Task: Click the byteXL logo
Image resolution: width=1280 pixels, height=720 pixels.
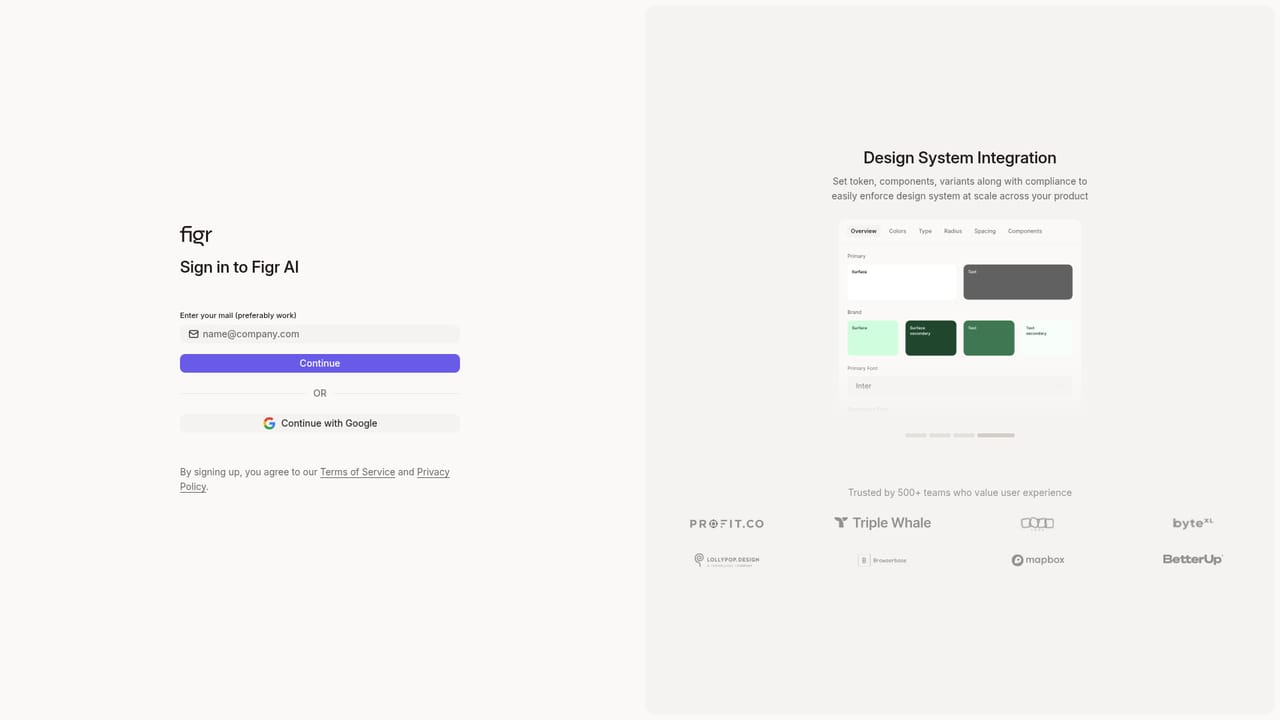Action: point(1193,523)
